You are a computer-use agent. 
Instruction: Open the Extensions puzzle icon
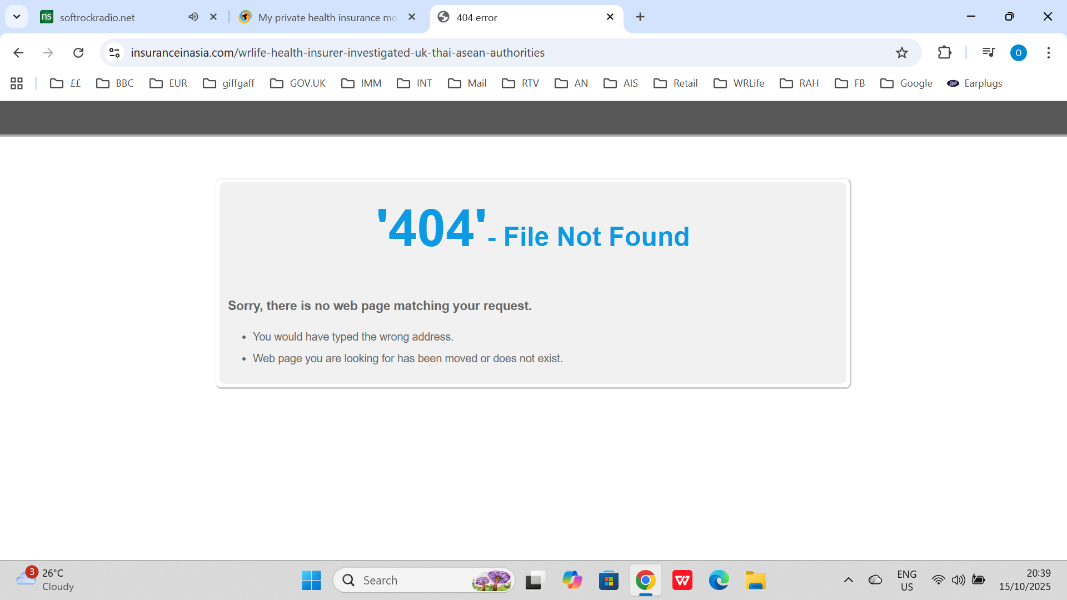[944, 53]
